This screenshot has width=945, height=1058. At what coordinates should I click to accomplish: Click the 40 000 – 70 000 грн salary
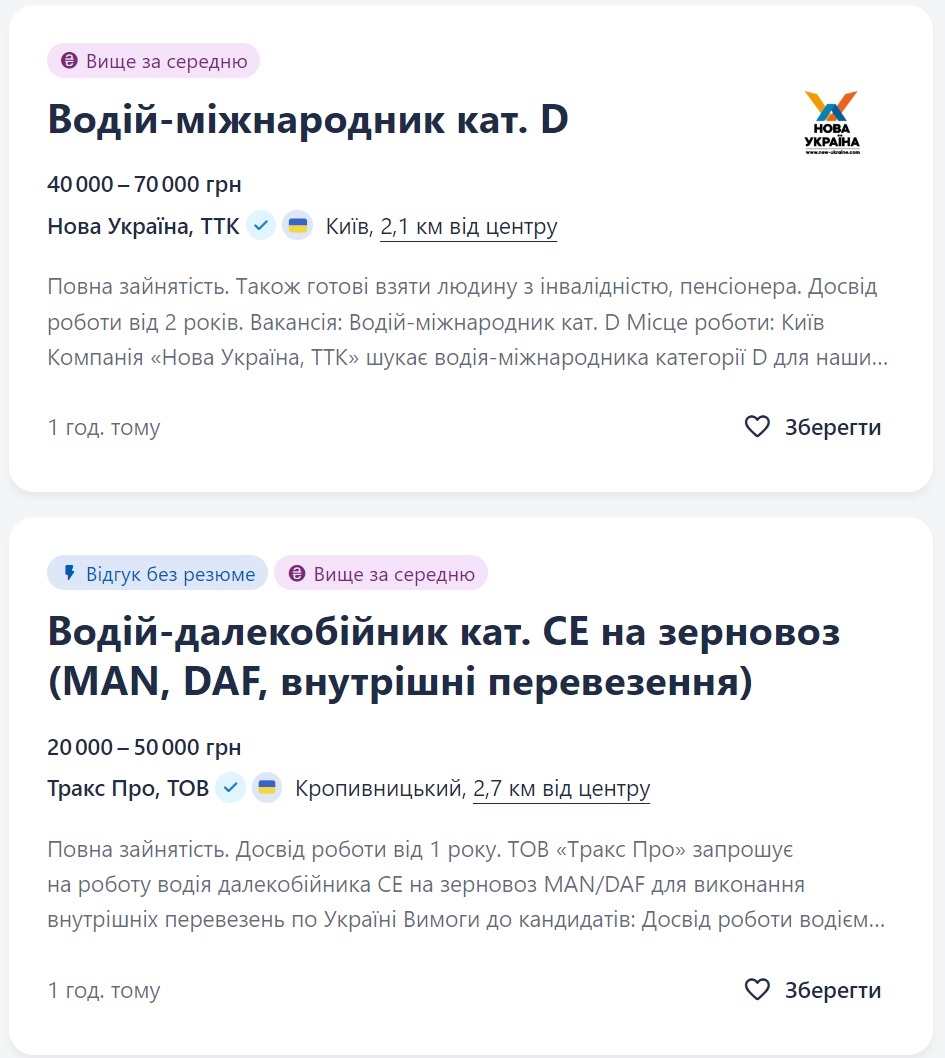point(144,185)
